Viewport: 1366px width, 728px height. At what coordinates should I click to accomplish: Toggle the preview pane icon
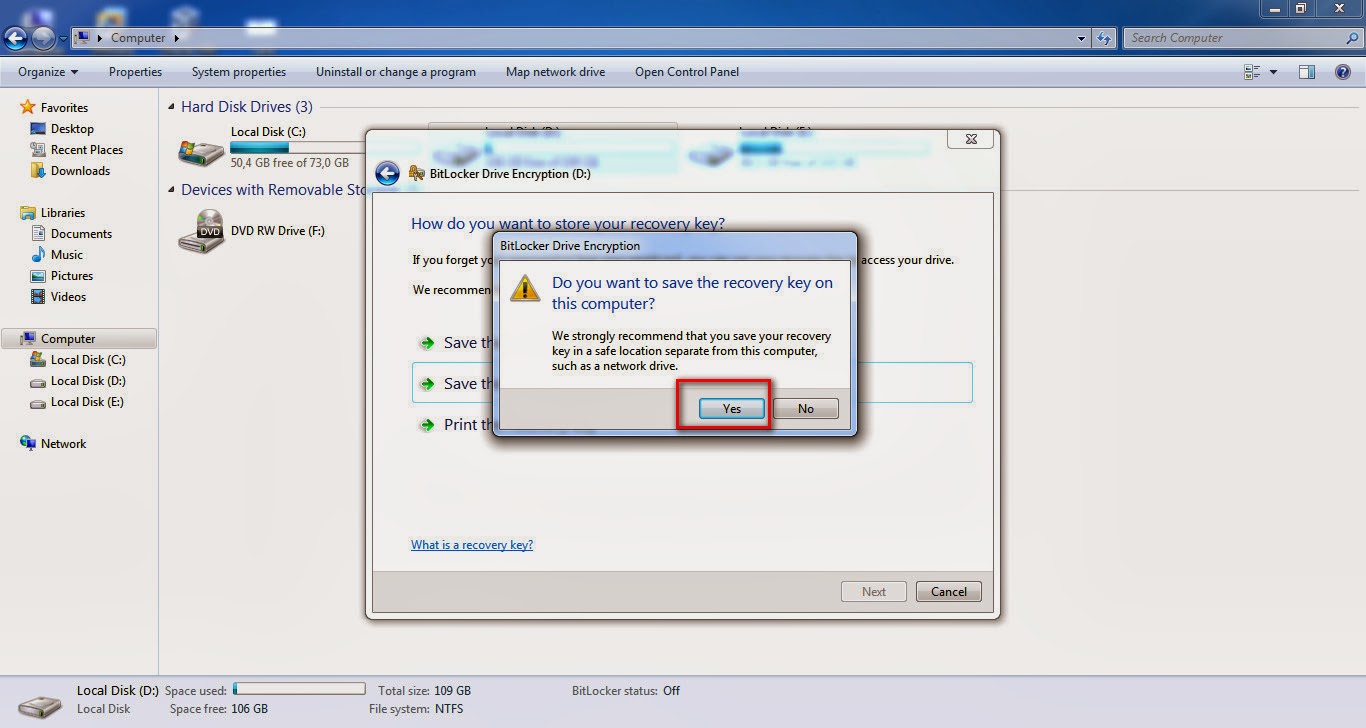pyautogui.click(x=1307, y=72)
